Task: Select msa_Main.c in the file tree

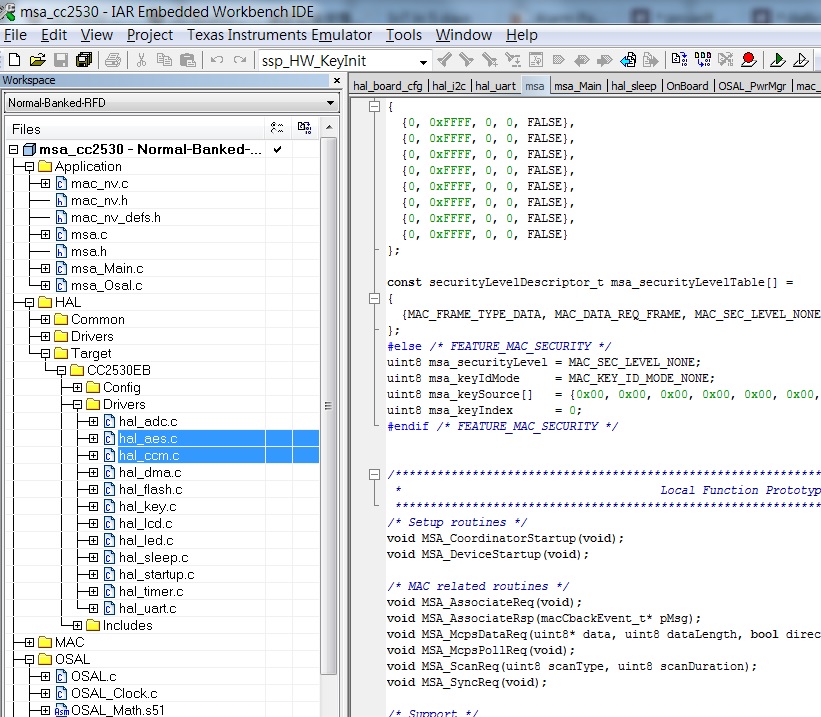Action: click(106, 268)
